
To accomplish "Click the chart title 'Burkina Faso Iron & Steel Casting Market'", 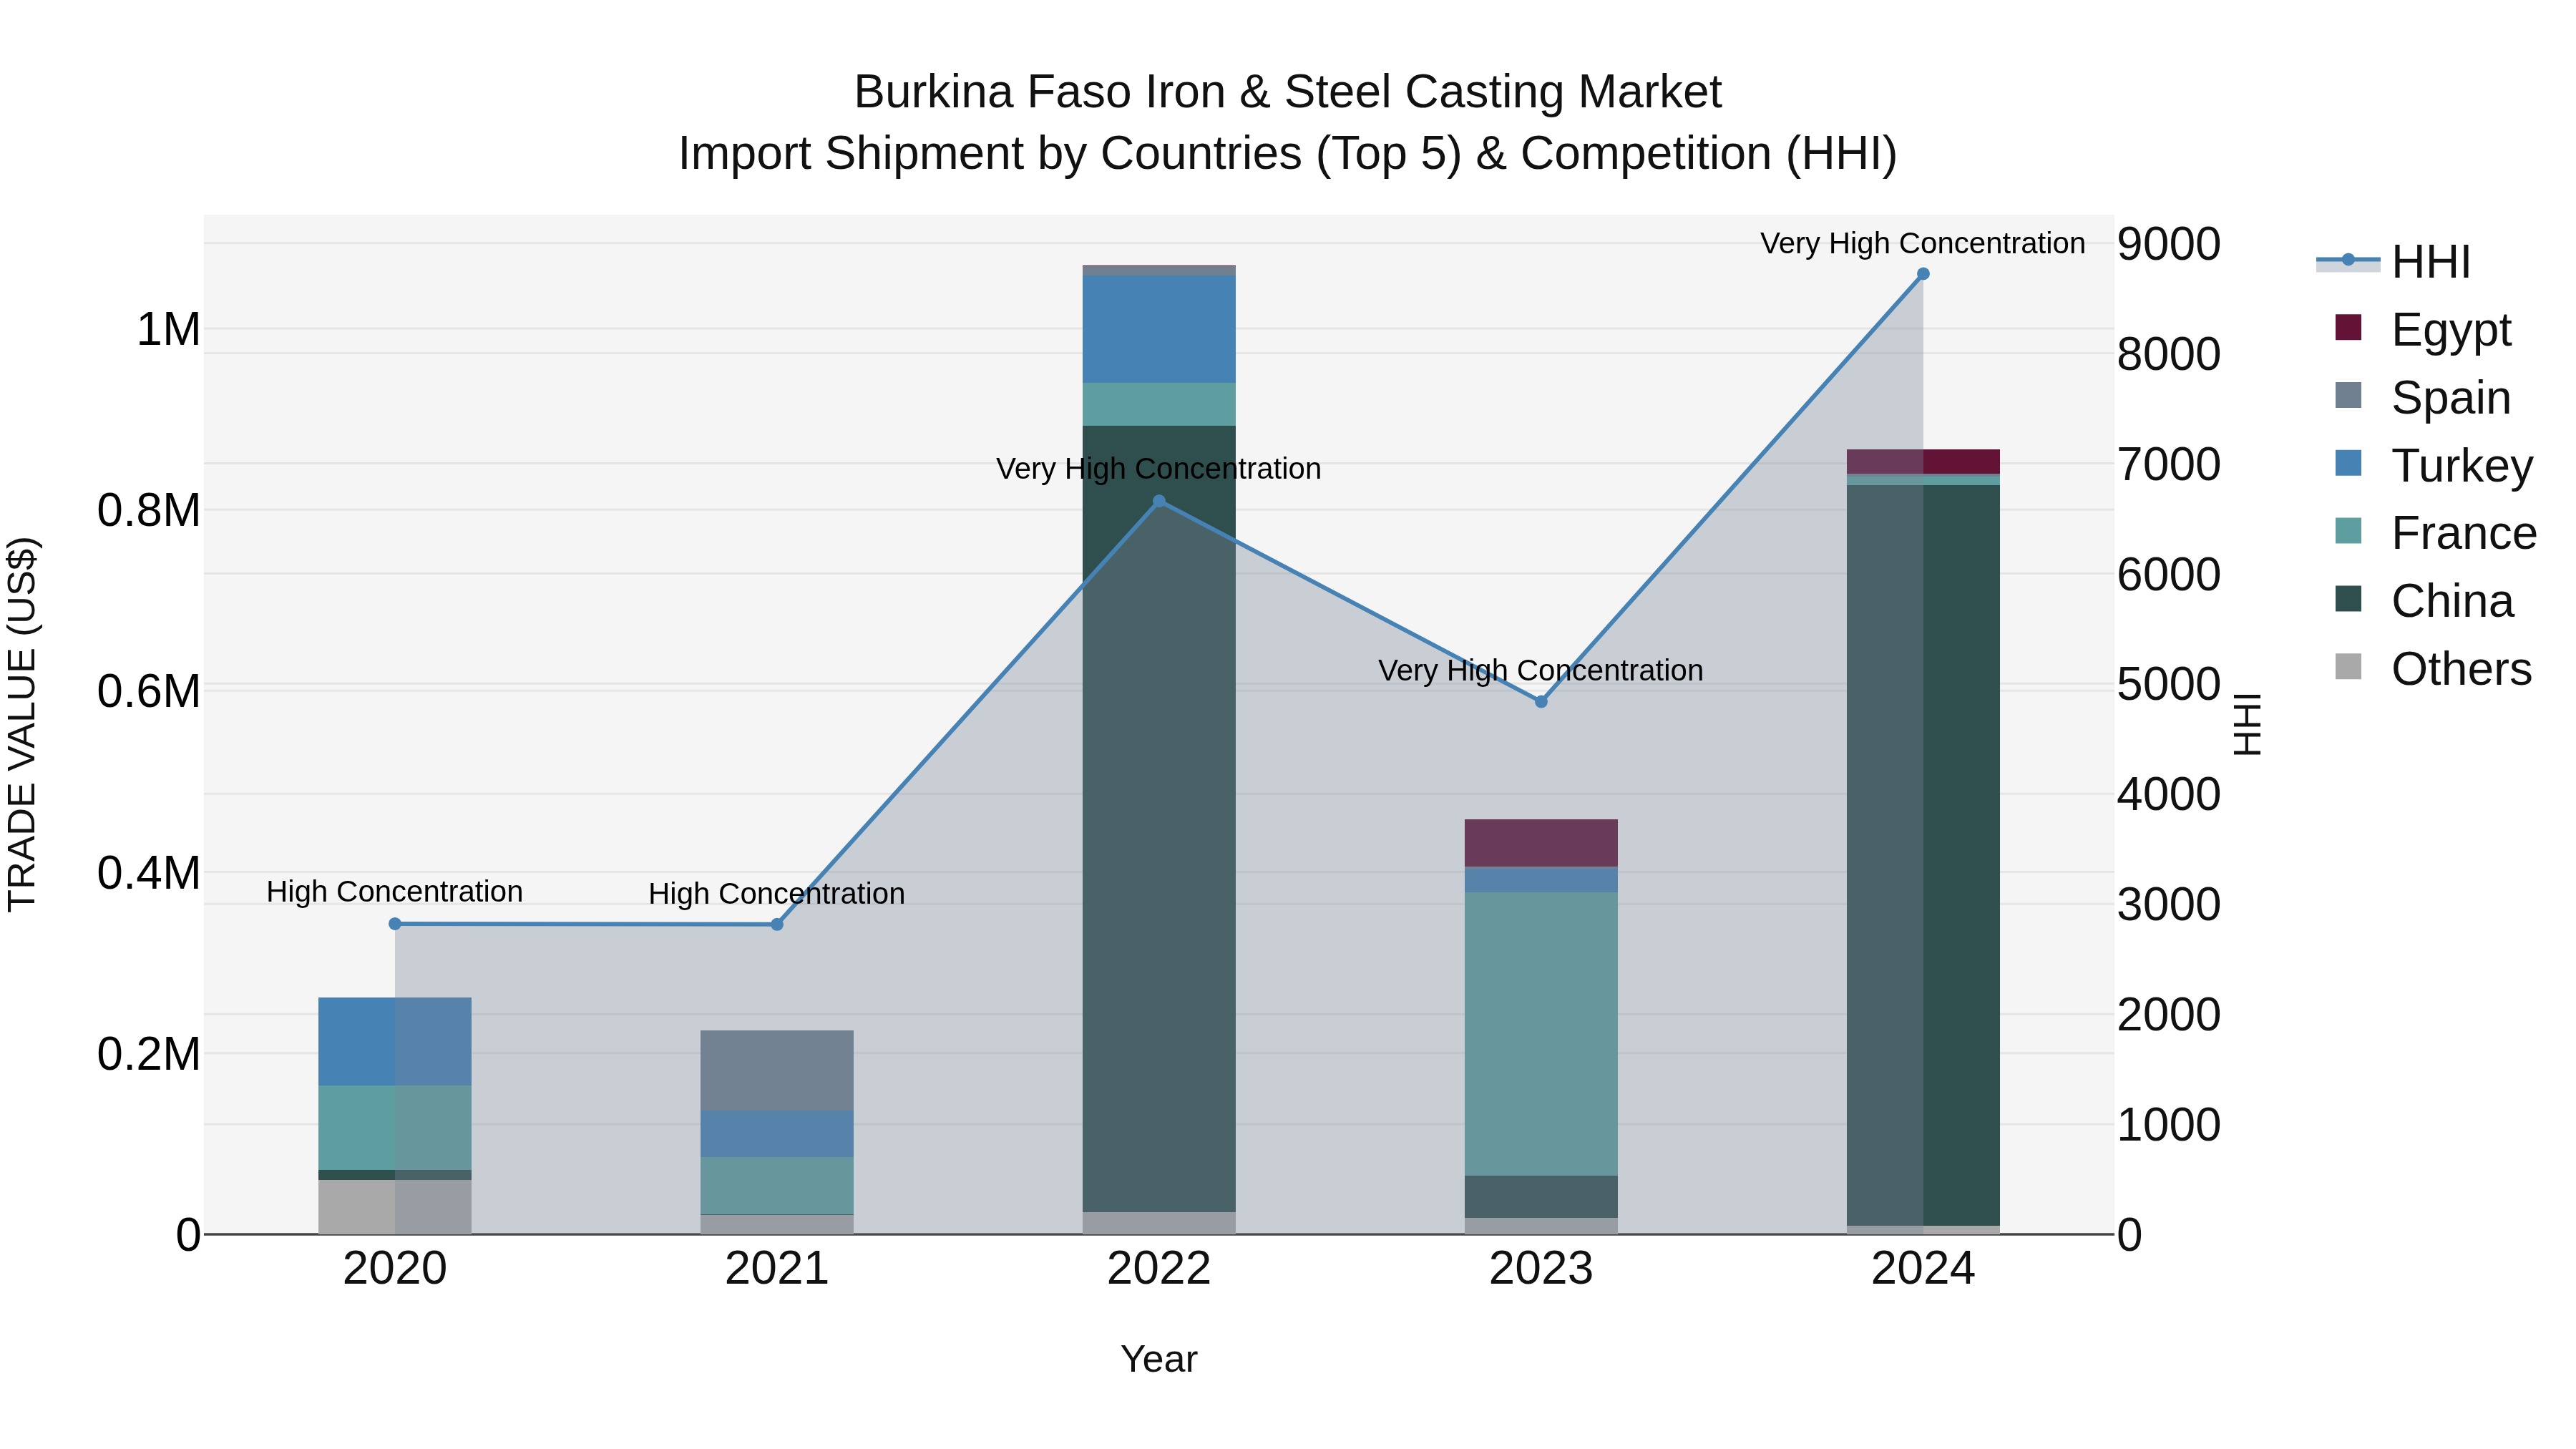I will 1288,92.
